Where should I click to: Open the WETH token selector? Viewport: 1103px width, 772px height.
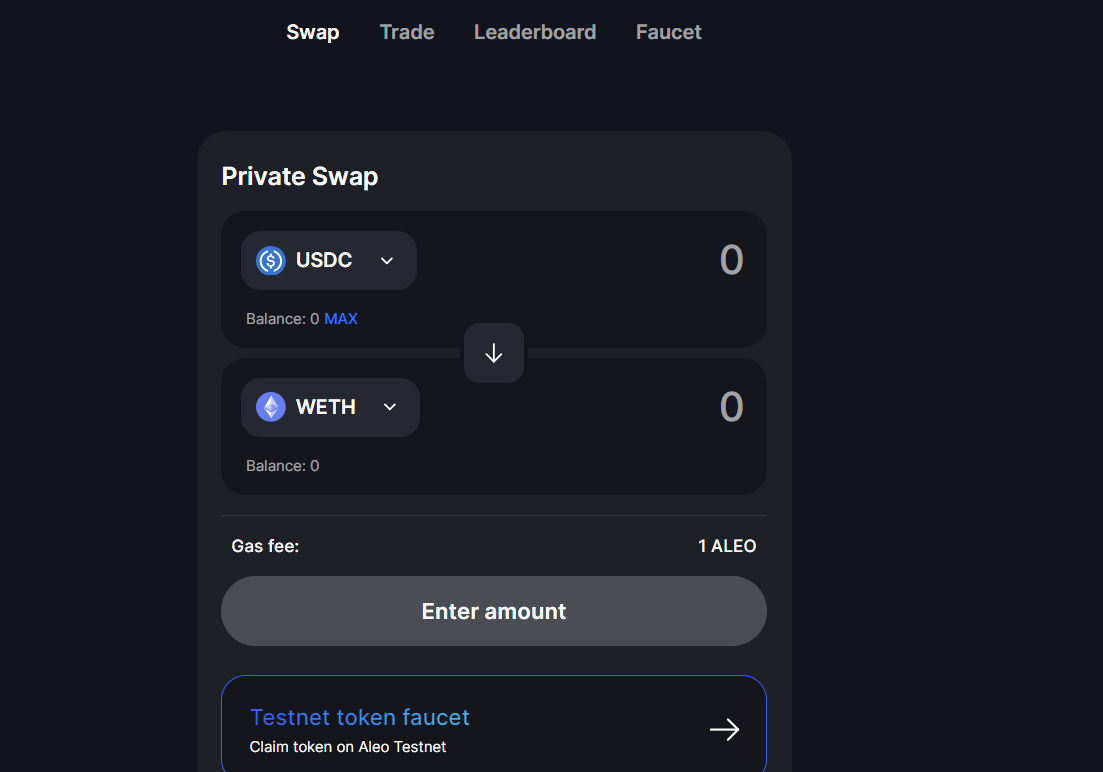pos(331,407)
